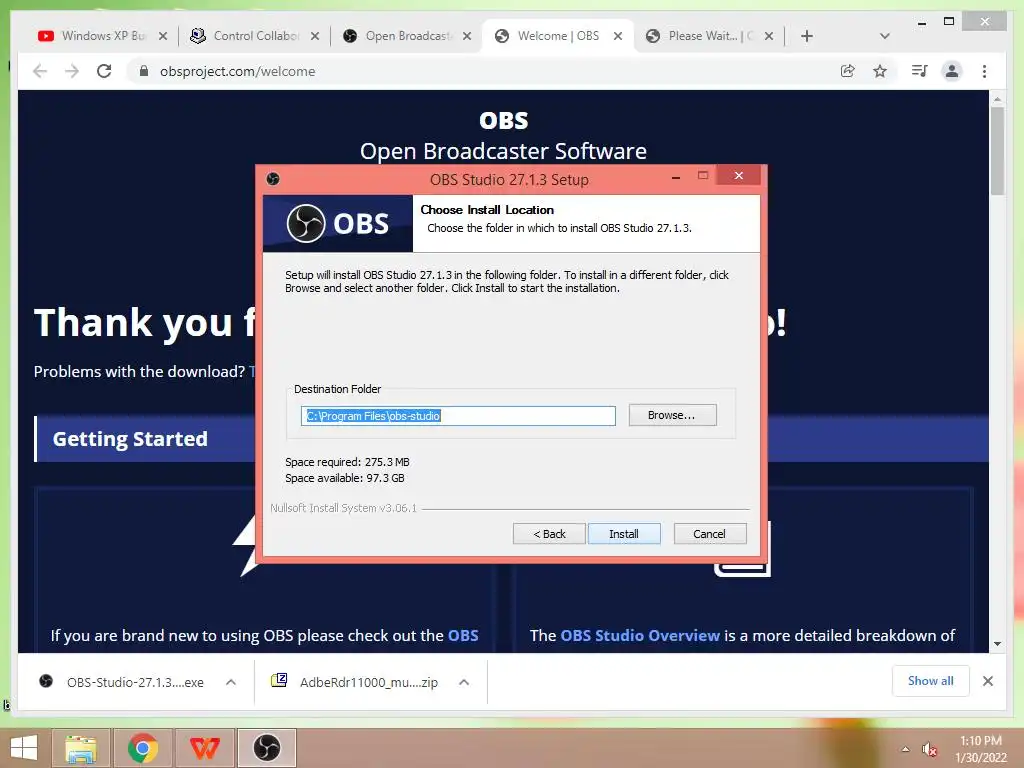
Task: View site security lock information
Action: [x=144, y=71]
